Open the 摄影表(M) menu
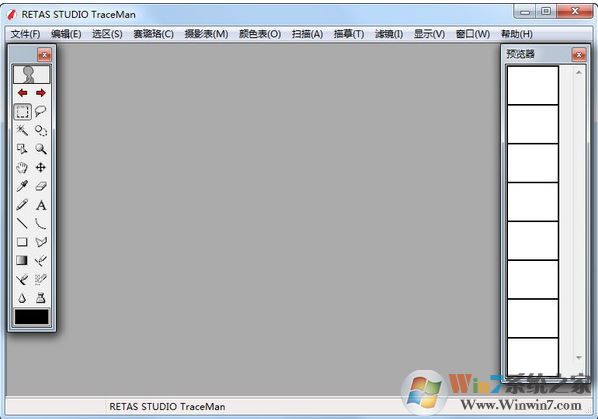The height and width of the screenshot is (419, 598). [x=206, y=34]
